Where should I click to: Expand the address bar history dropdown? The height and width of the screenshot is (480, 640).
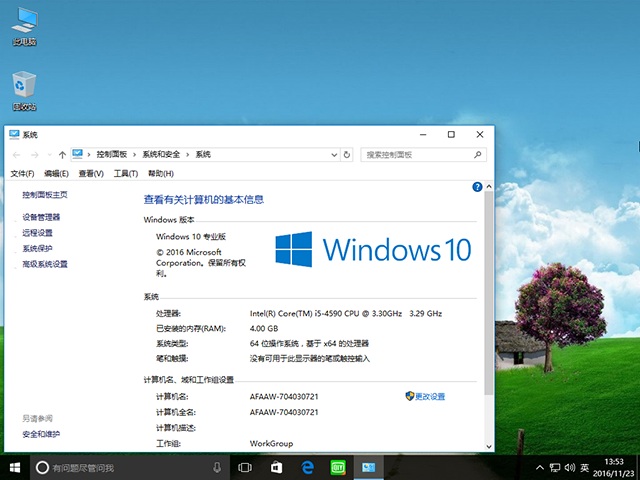click(x=333, y=155)
